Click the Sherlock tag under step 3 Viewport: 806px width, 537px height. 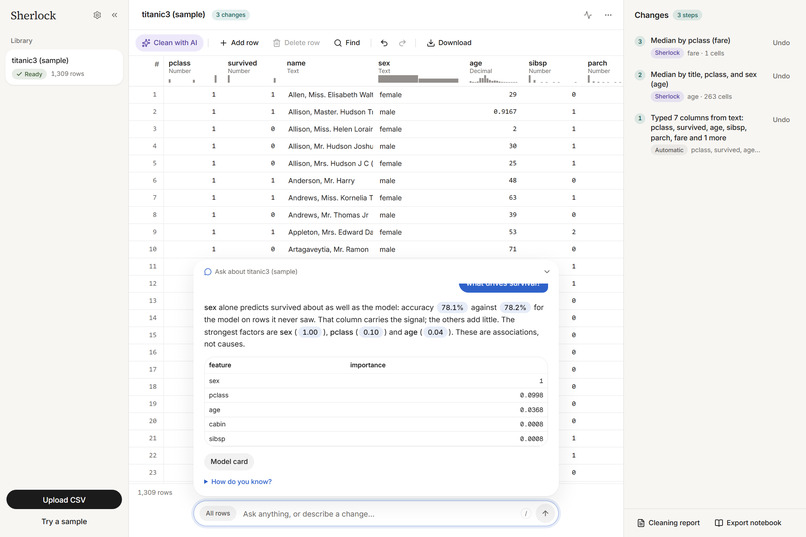tap(667, 53)
